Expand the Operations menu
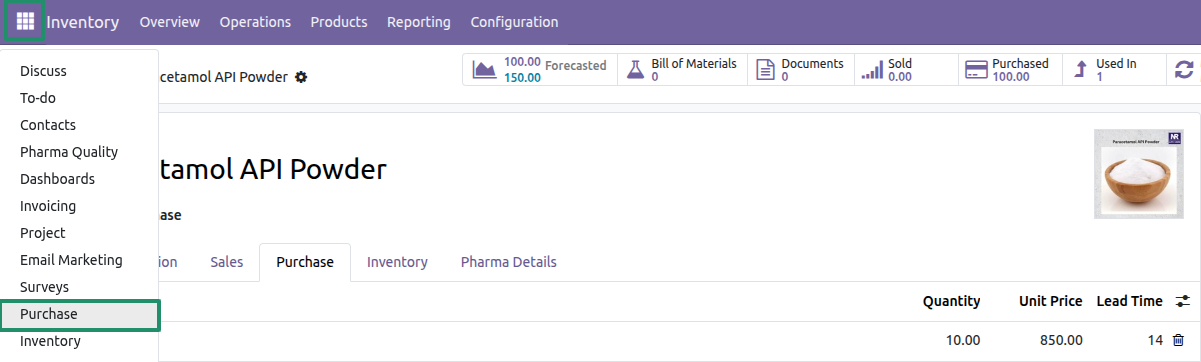Viewport: 1201px width, 362px height. pos(255,22)
